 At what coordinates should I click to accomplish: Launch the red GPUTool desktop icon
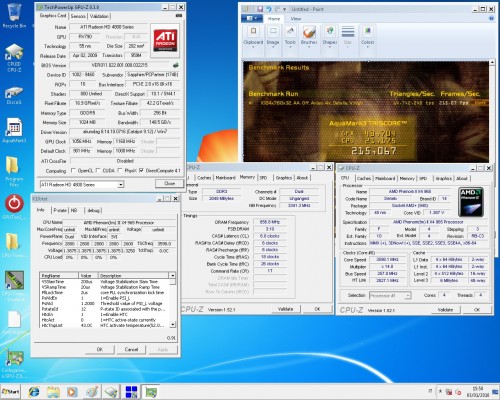click(14, 207)
